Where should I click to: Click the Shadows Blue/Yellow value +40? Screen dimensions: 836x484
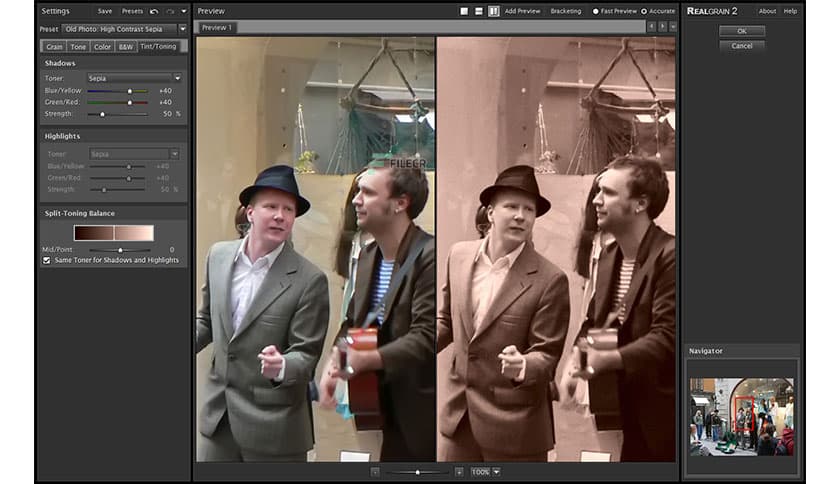click(x=165, y=91)
